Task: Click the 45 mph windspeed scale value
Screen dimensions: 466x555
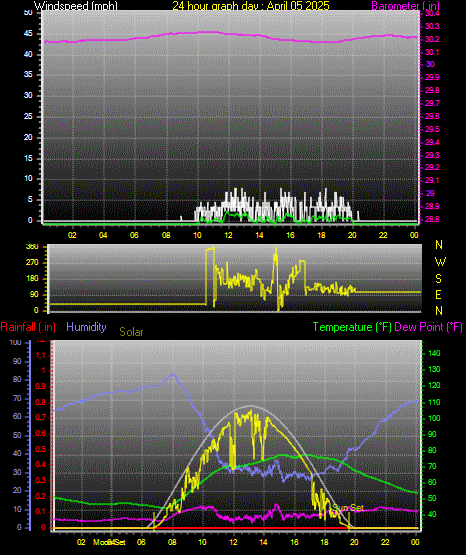Action: click(28, 34)
